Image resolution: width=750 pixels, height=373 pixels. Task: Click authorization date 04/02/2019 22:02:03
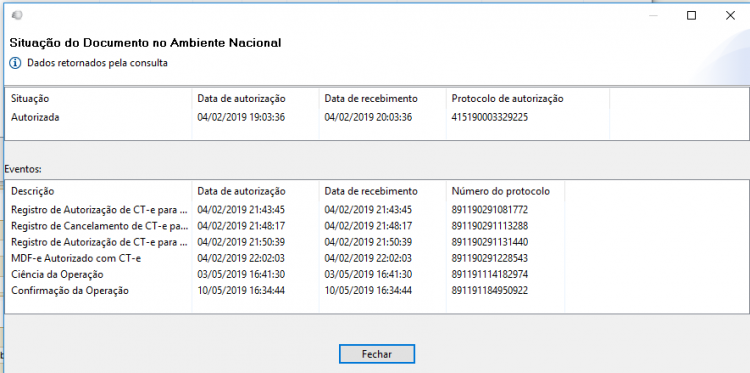[241, 258]
